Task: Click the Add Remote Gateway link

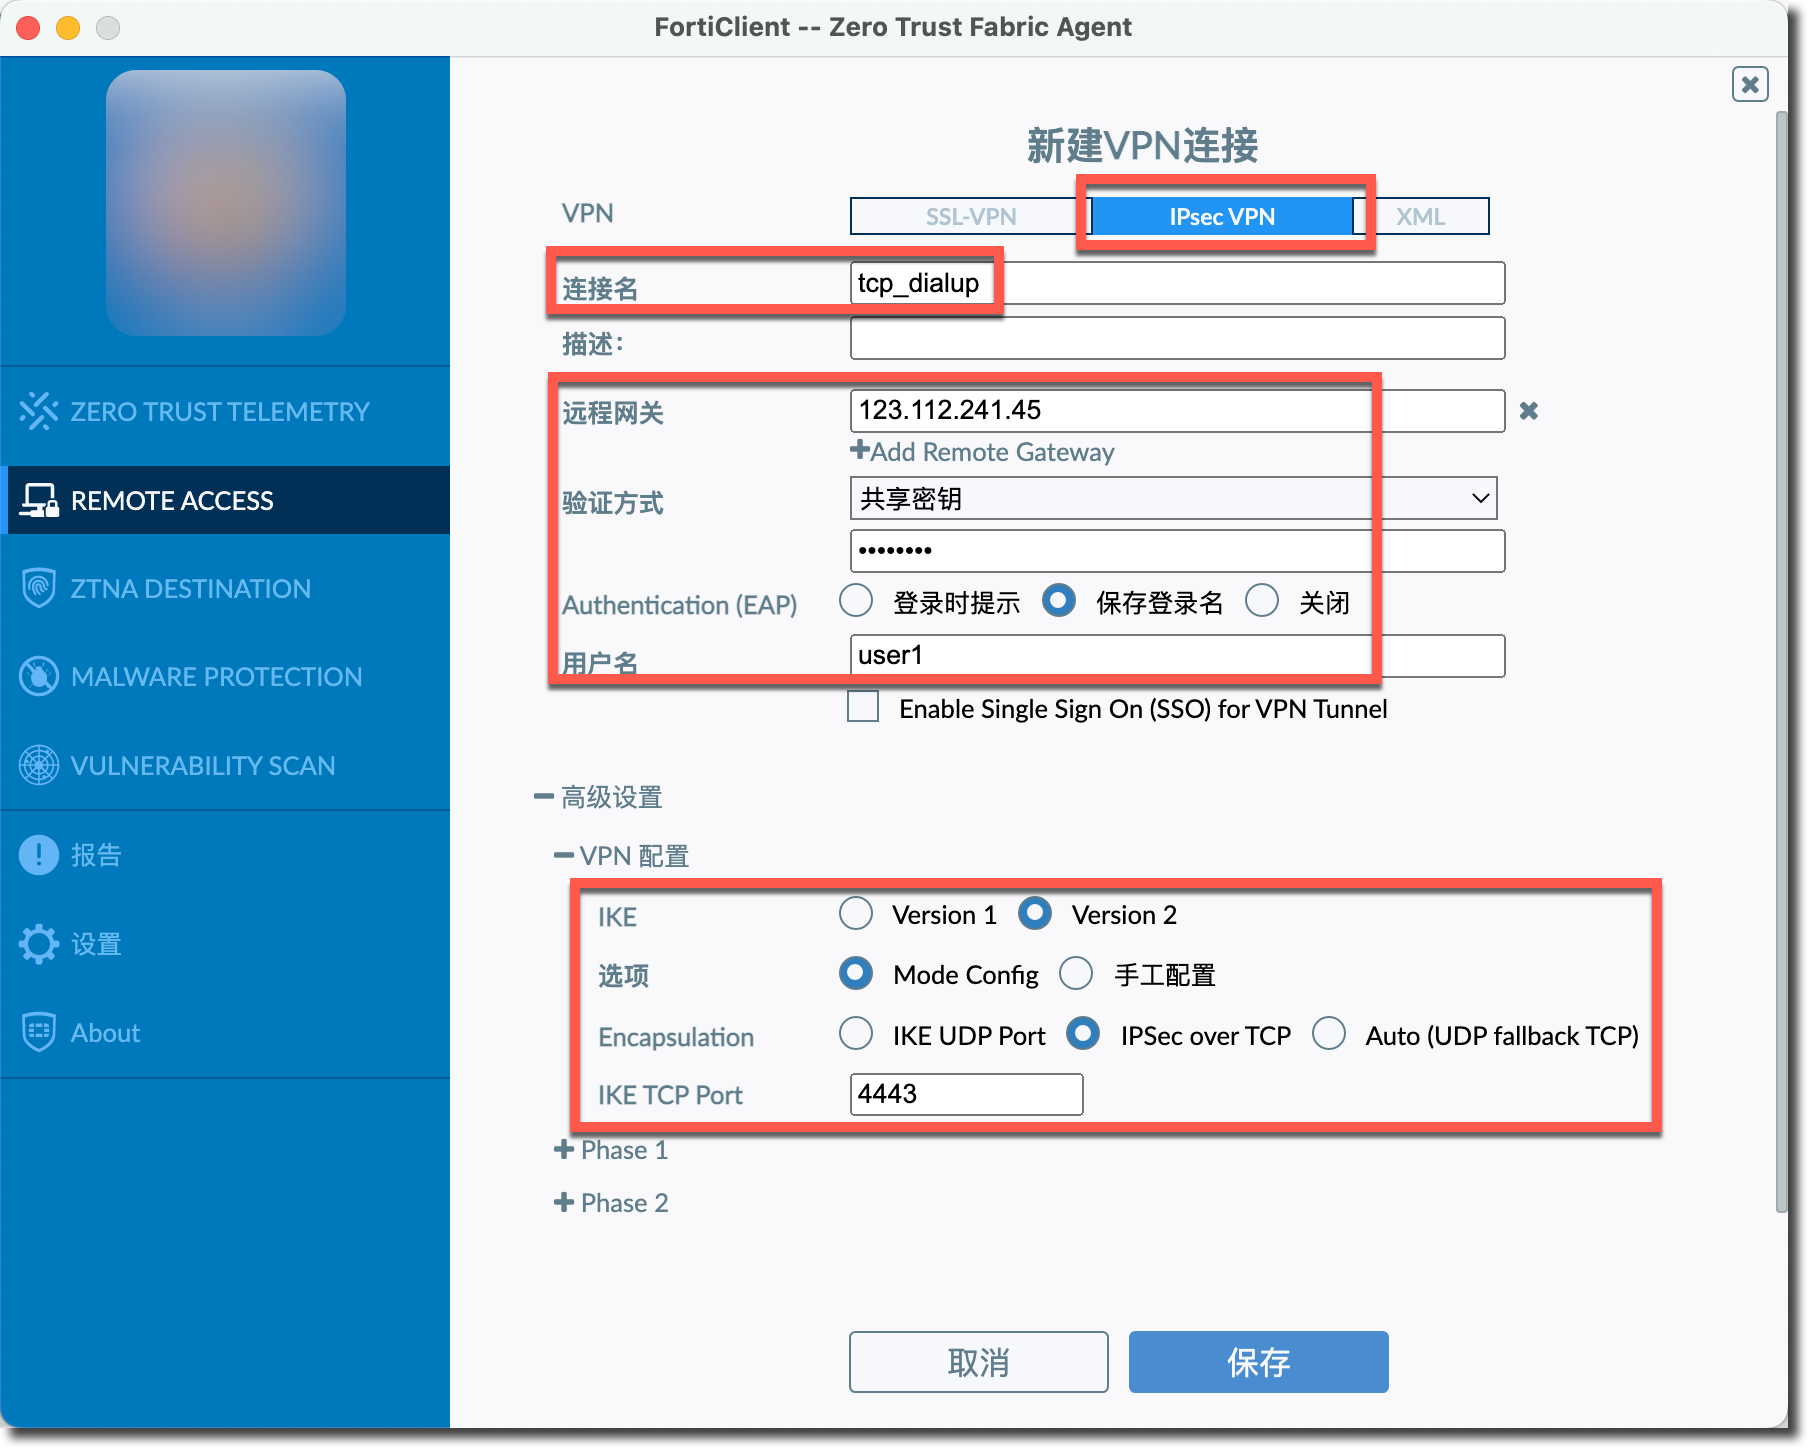Action: point(983,452)
